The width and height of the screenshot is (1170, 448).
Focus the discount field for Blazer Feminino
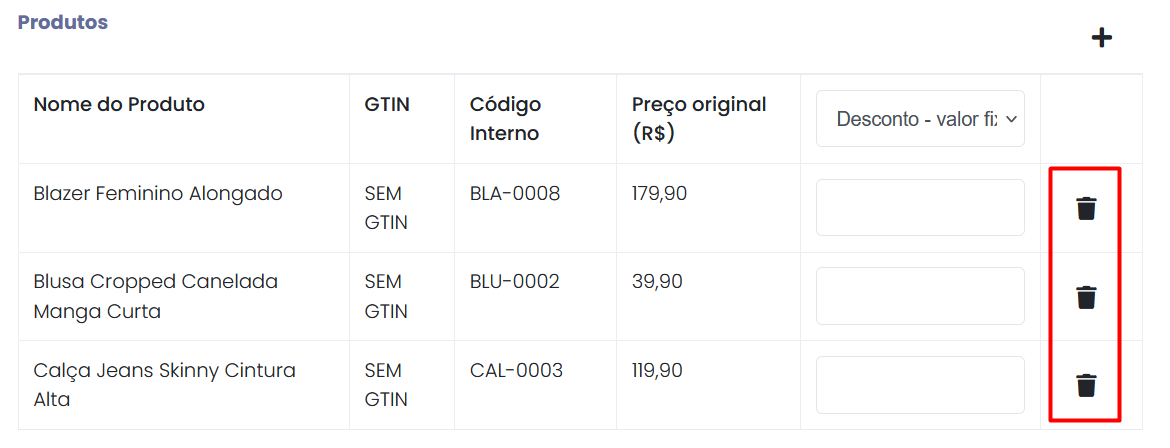920,208
